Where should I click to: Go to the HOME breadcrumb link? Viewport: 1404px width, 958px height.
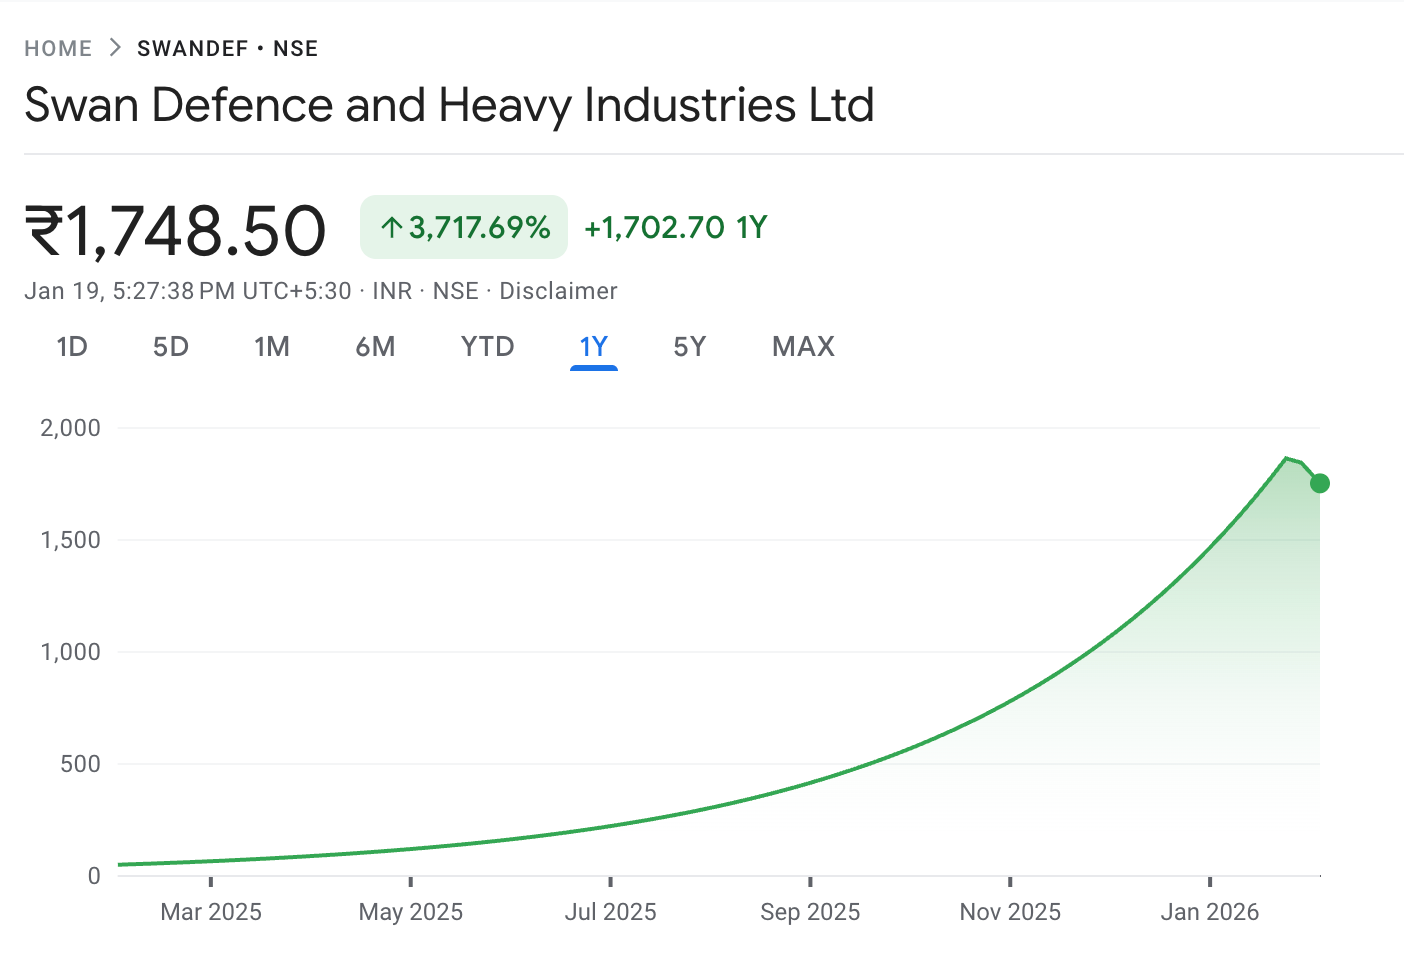click(x=58, y=49)
